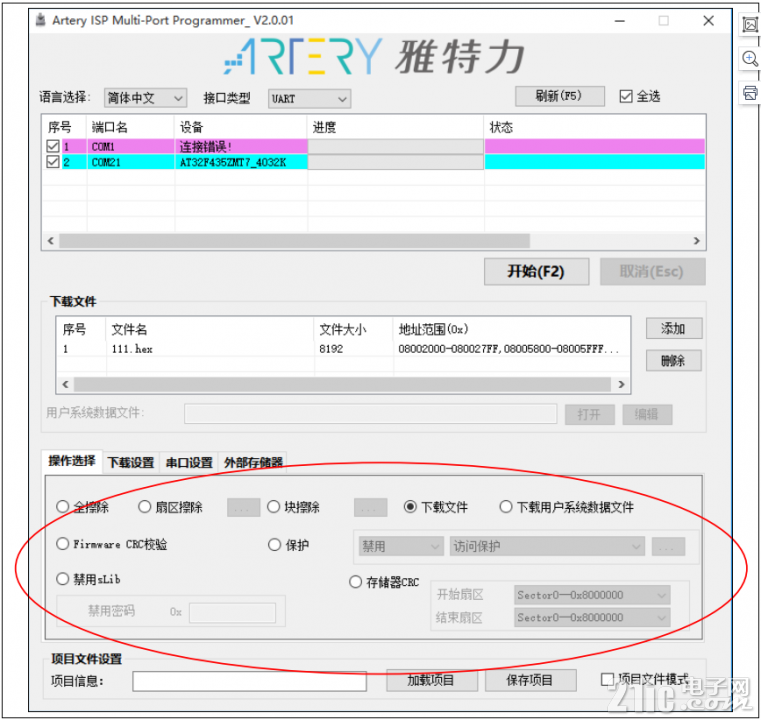Uncheck the COM1 row checkbox

click(x=53, y=146)
